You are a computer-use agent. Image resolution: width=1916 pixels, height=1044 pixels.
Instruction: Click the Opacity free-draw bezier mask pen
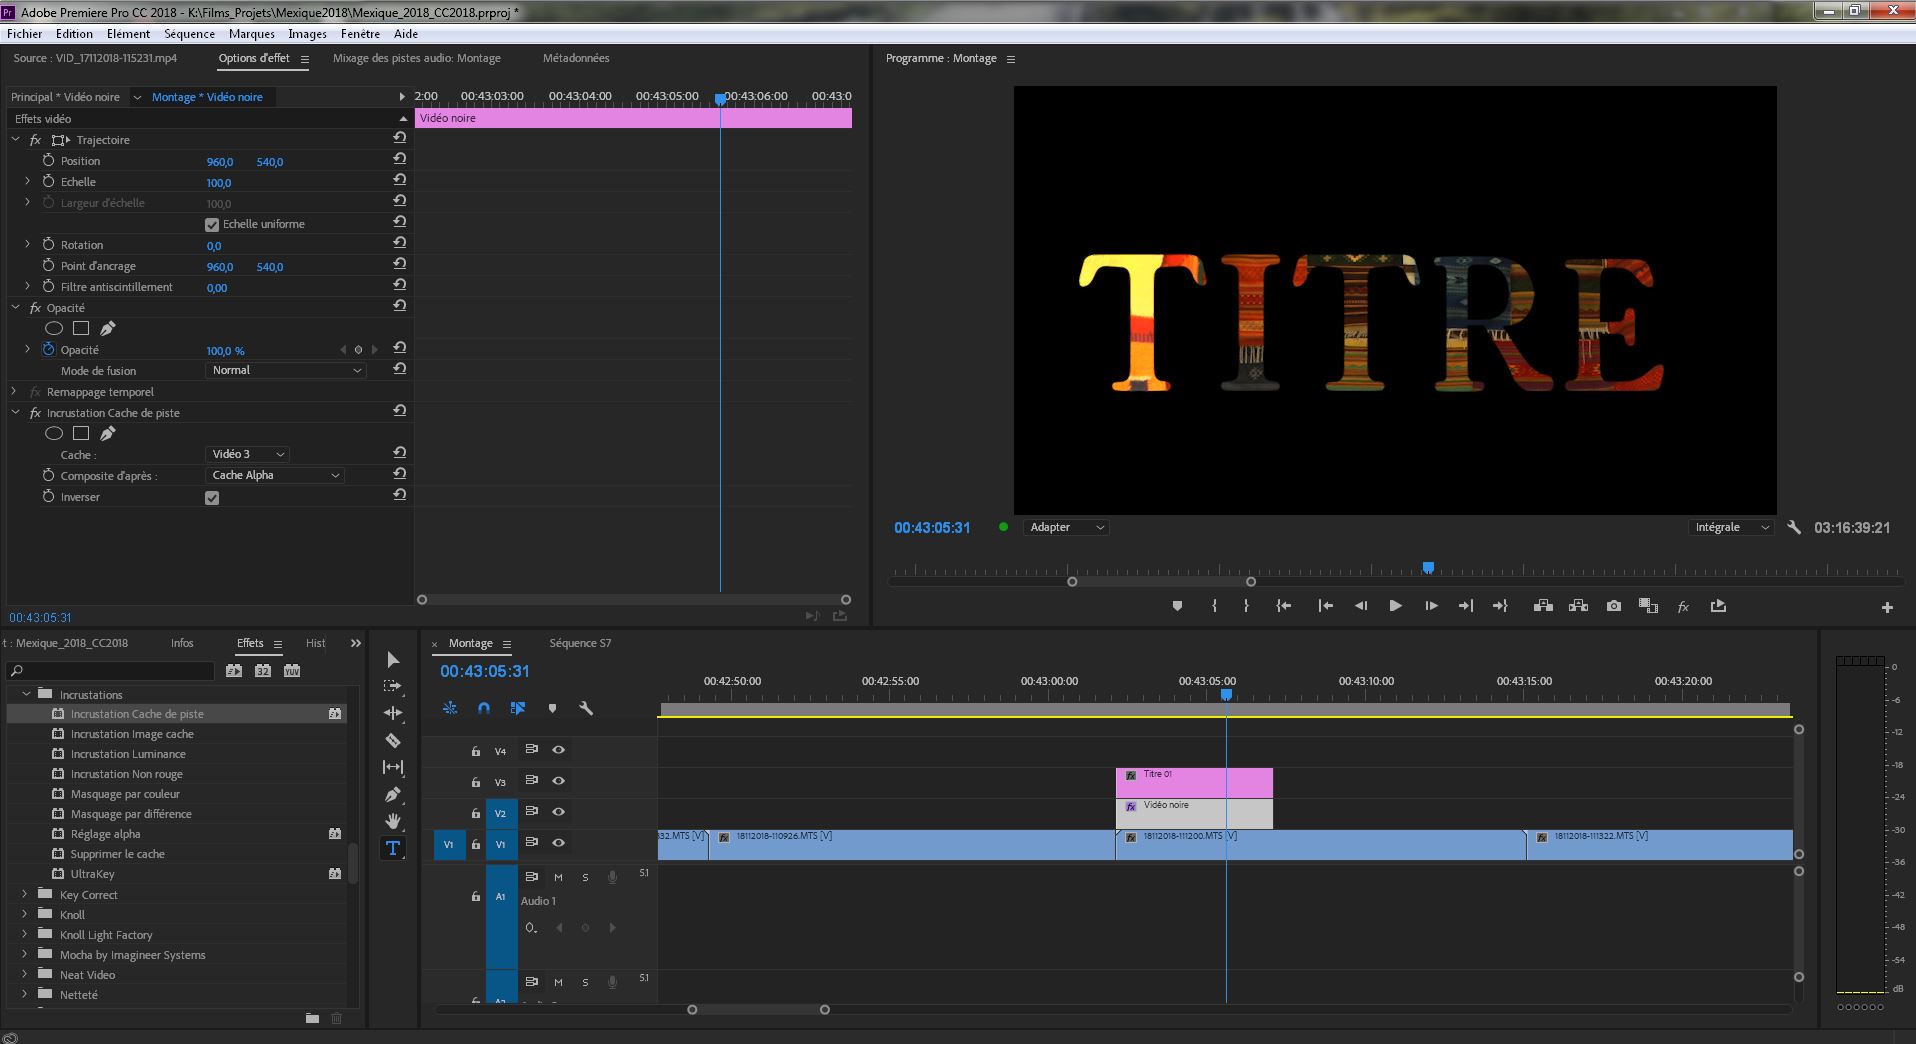(107, 328)
